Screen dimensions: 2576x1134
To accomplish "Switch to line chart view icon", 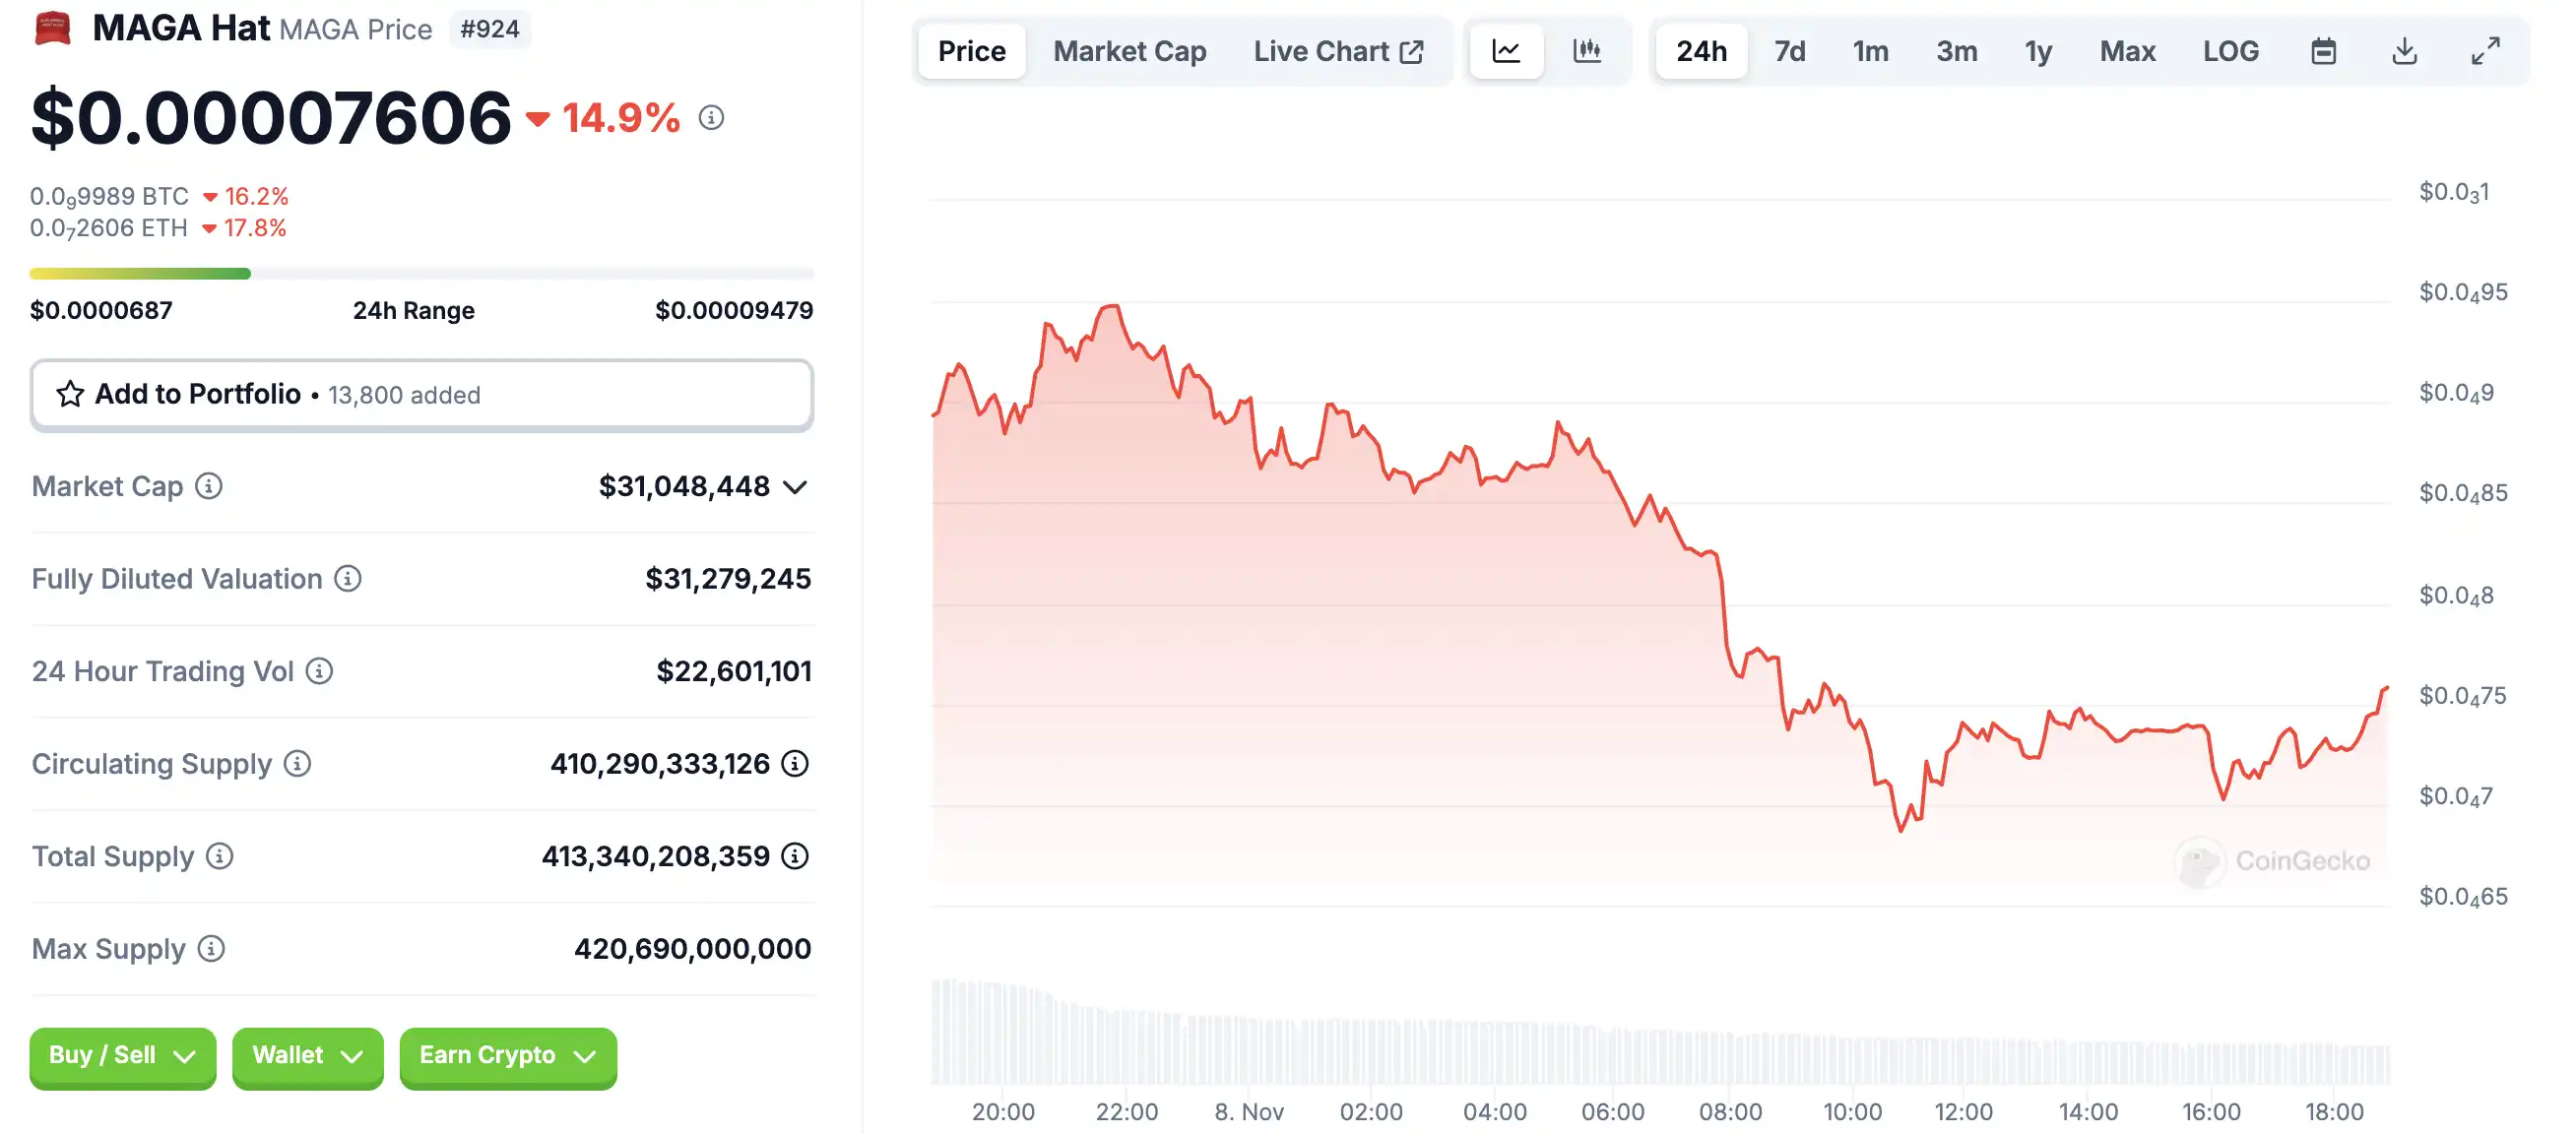I will (x=1506, y=51).
